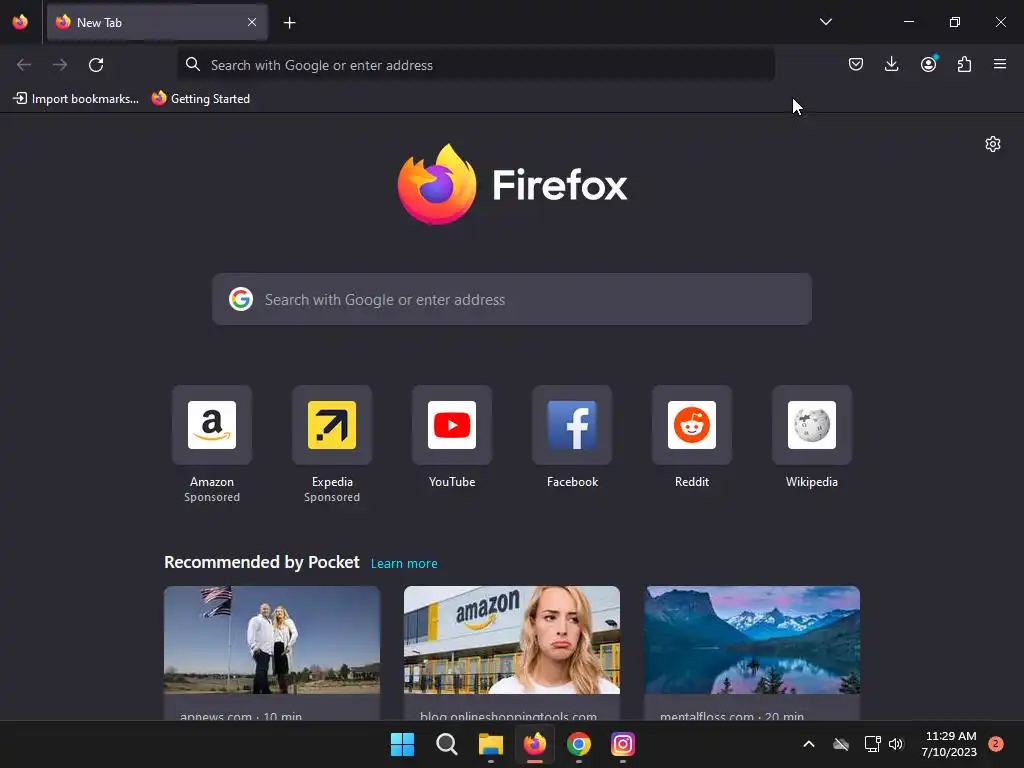This screenshot has height=768, width=1024.
Task: Click Import bookmarks in bookmarks toolbar
Action: point(76,99)
